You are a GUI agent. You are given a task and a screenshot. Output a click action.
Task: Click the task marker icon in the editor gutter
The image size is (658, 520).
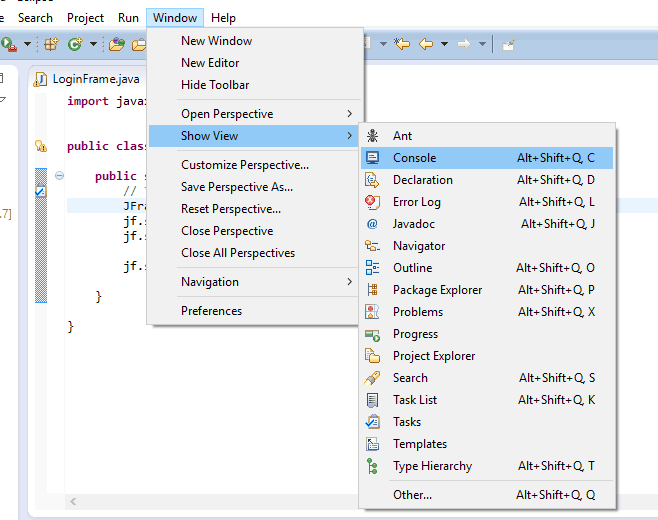(x=41, y=191)
